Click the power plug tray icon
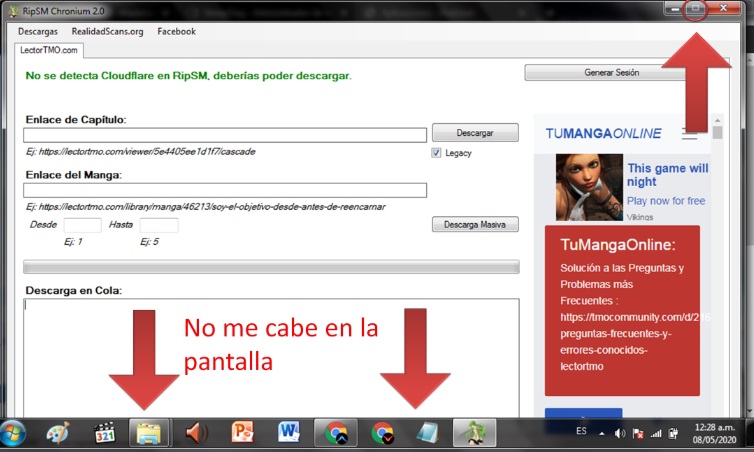754x452 pixels. (x=674, y=434)
